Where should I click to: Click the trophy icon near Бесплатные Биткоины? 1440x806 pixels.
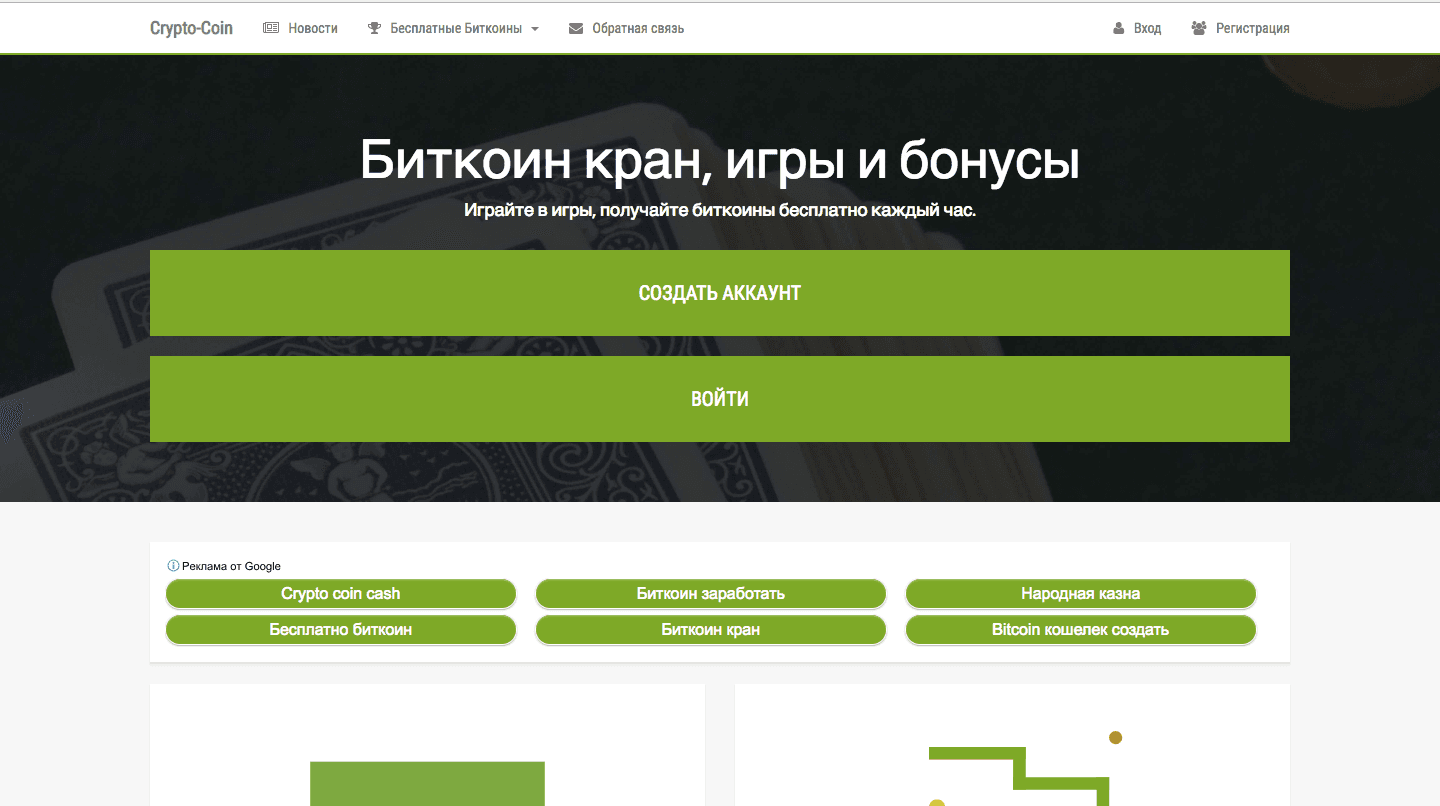(374, 27)
